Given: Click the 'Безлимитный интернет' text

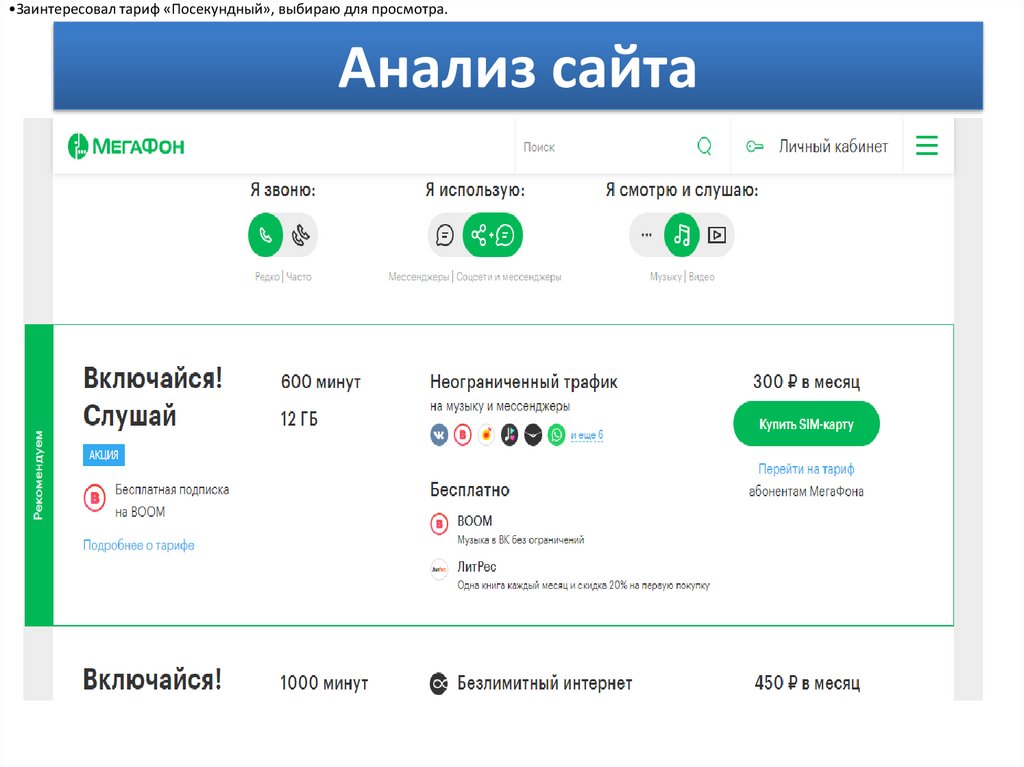Looking at the screenshot, I should tap(545, 683).
